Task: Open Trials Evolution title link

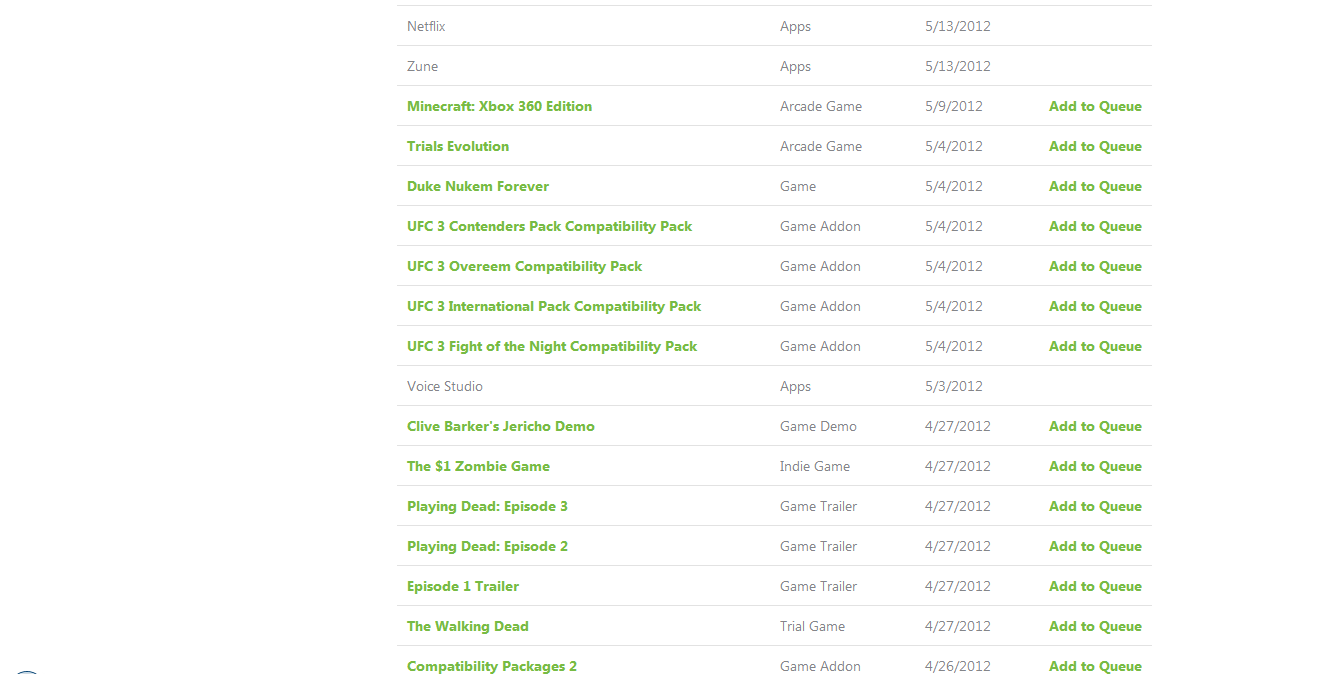Action: (458, 146)
